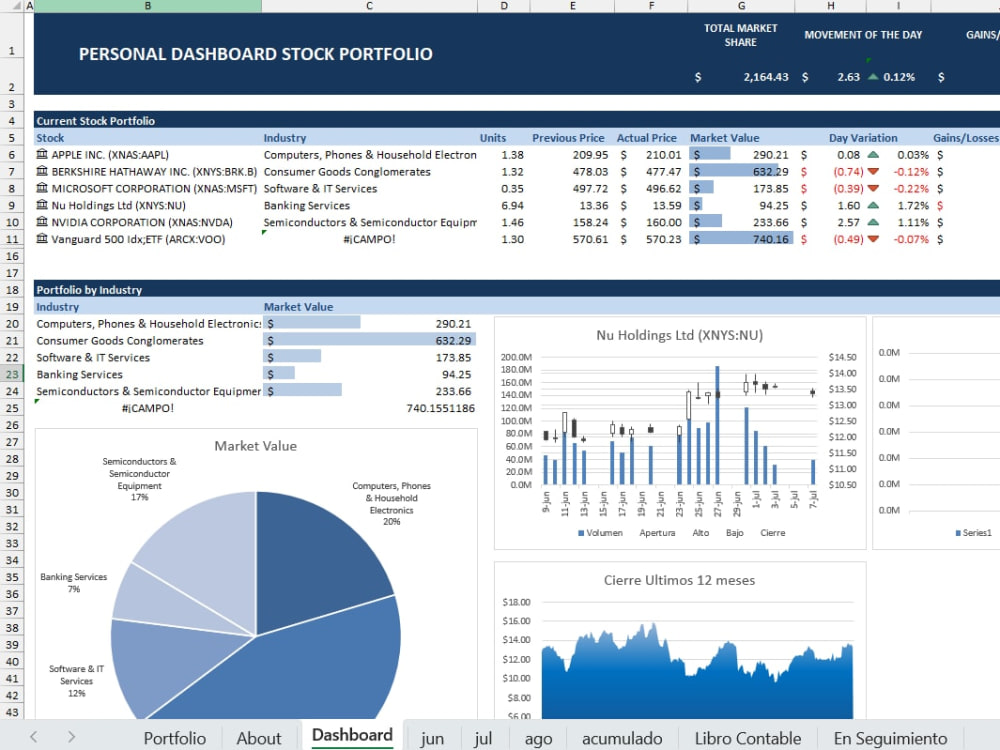This screenshot has height=750, width=1000.
Task: Select the Previous Price column heading
Action: 568,138
